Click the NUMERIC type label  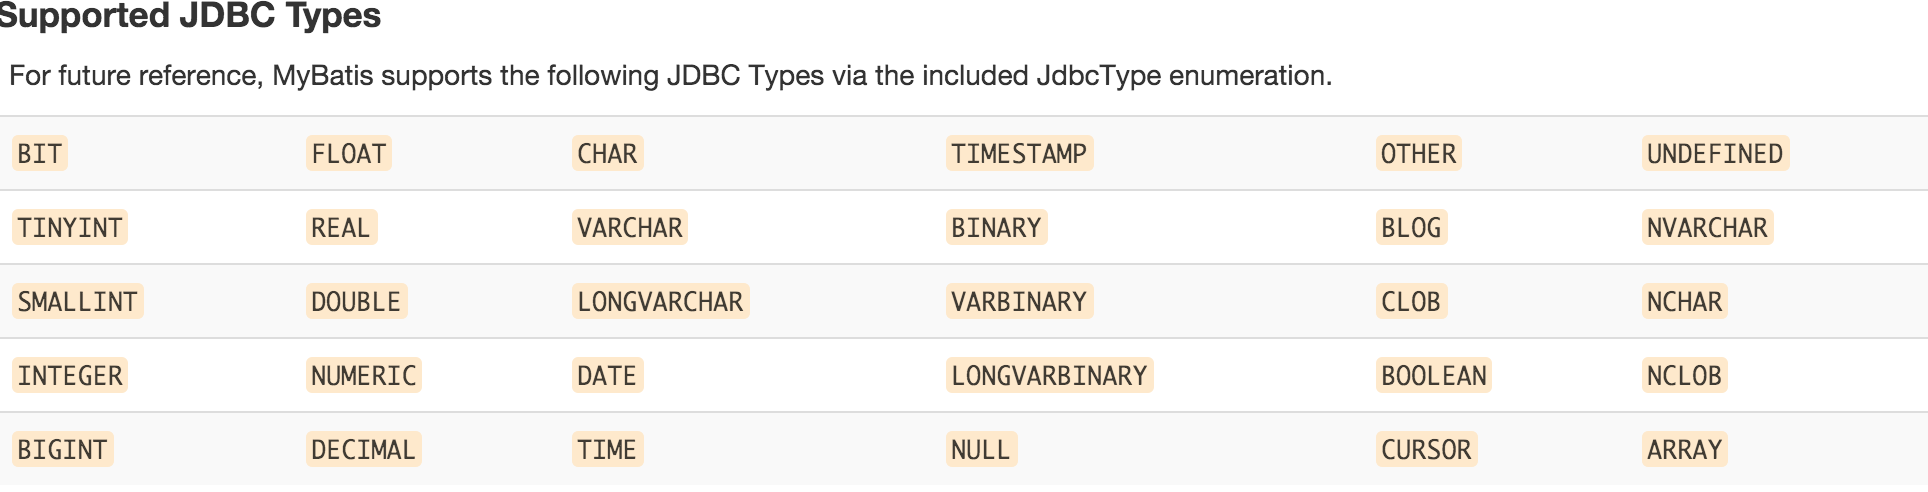pyautogui.click(x=363, y=376)
